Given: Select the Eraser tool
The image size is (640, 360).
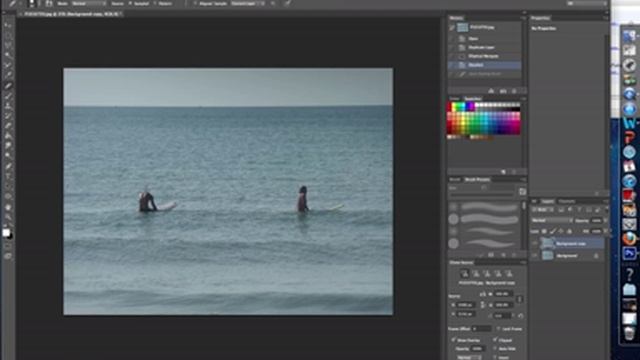Looking at the screenshot, I should point(8,126).
